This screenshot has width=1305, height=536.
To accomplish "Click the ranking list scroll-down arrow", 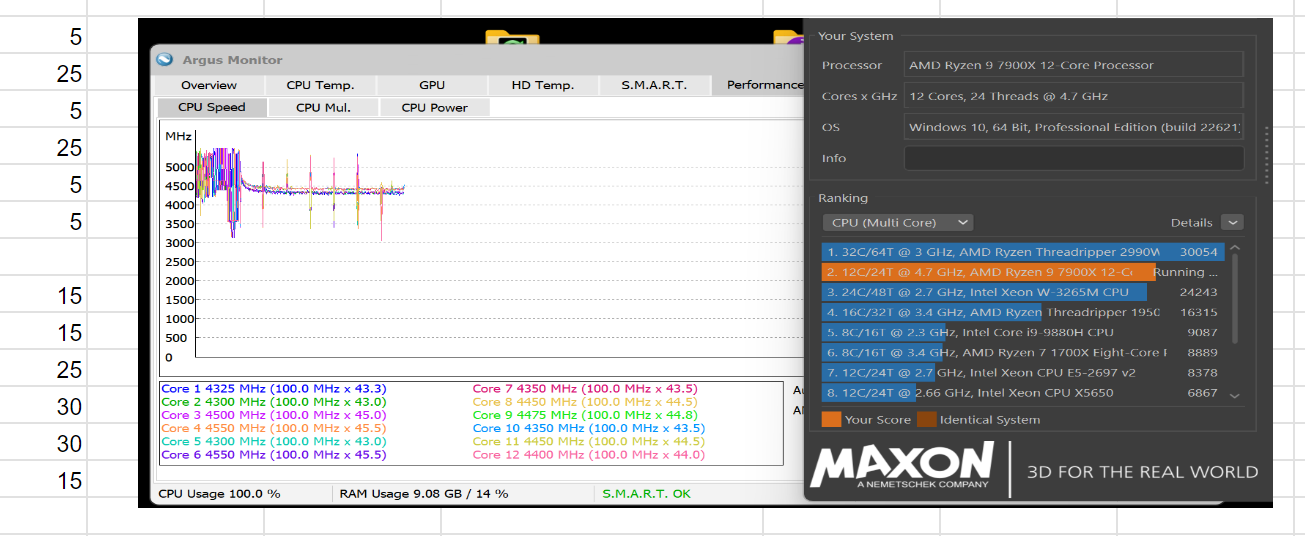I will [1235, 396].
